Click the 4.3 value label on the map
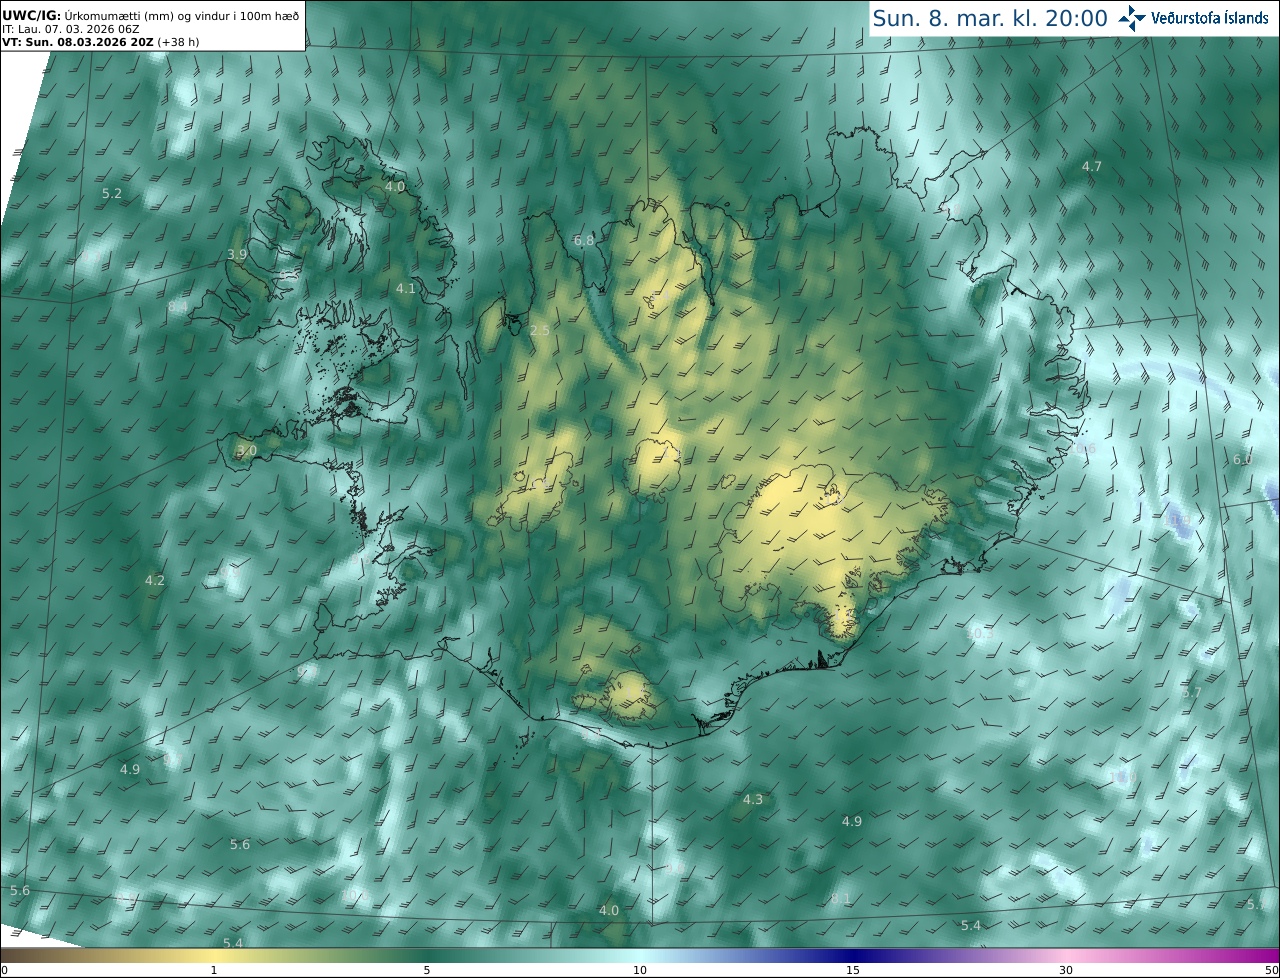1280x978 pixels. [x=753, y=799]
